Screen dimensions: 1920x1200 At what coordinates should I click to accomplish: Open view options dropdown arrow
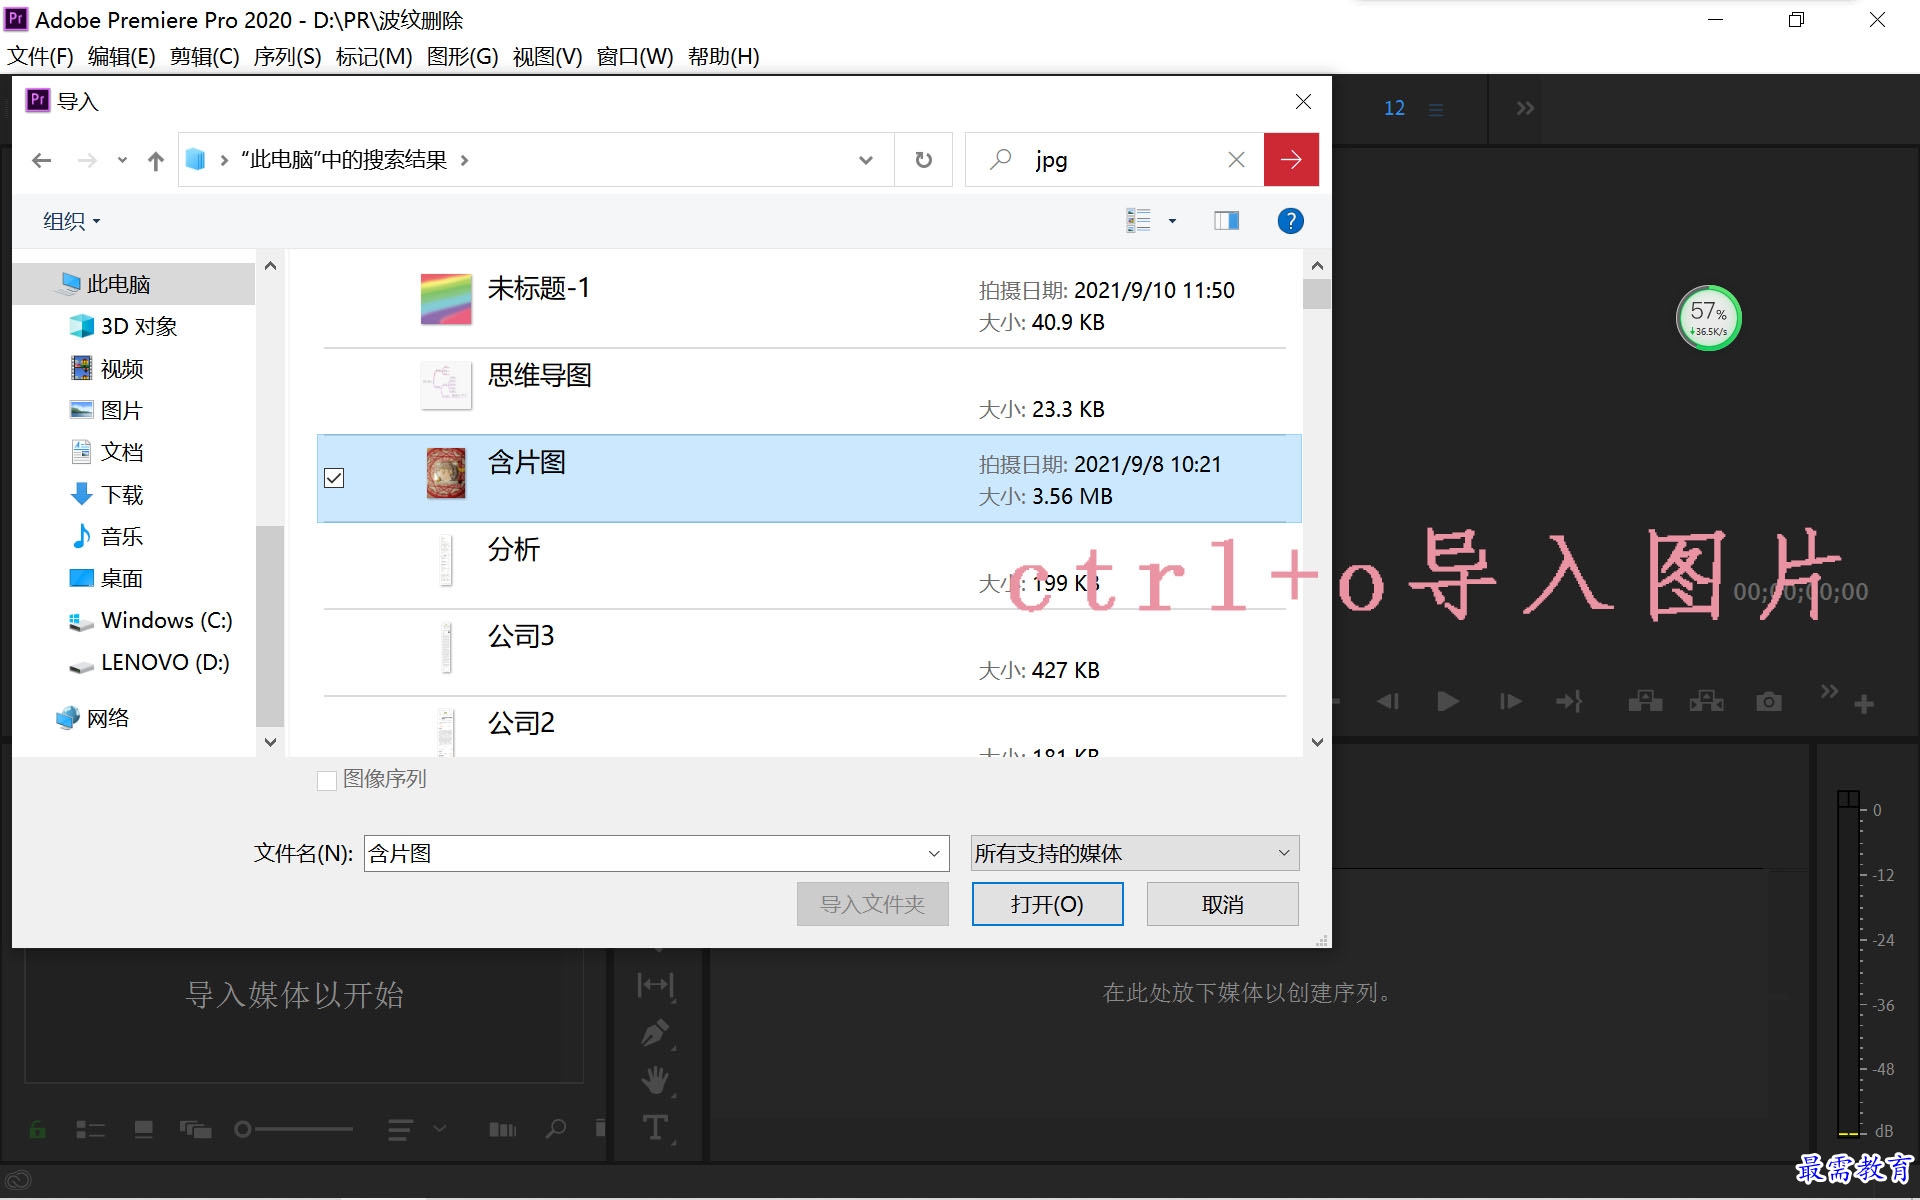tap(1172, 221)
